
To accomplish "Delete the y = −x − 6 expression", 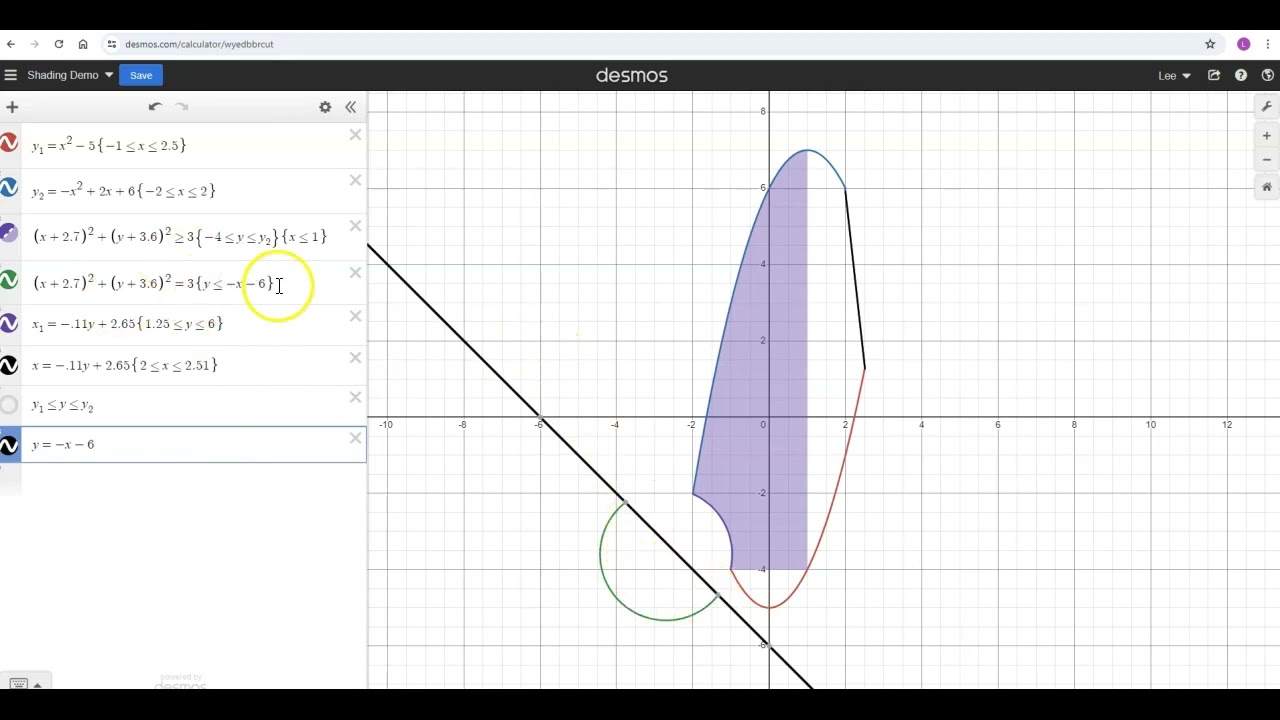I will 355,438.
